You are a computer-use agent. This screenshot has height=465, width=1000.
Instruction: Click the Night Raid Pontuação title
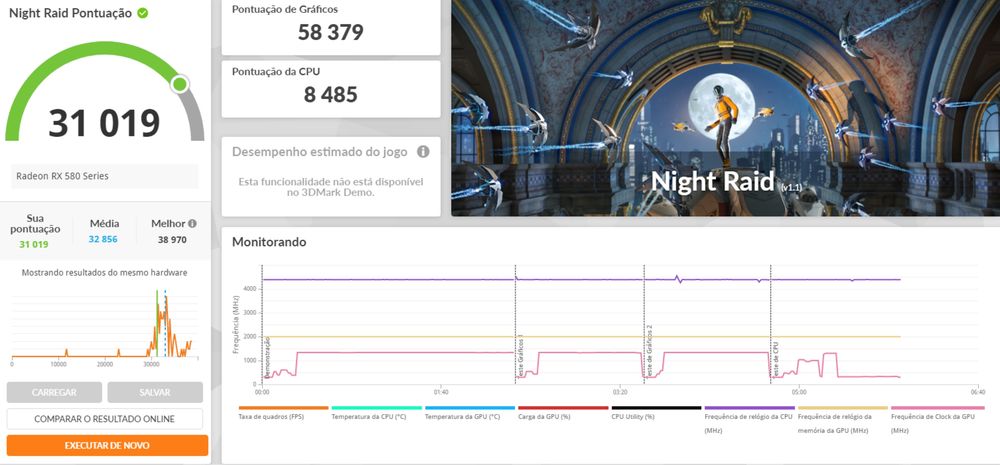click(x=71, y=13)
